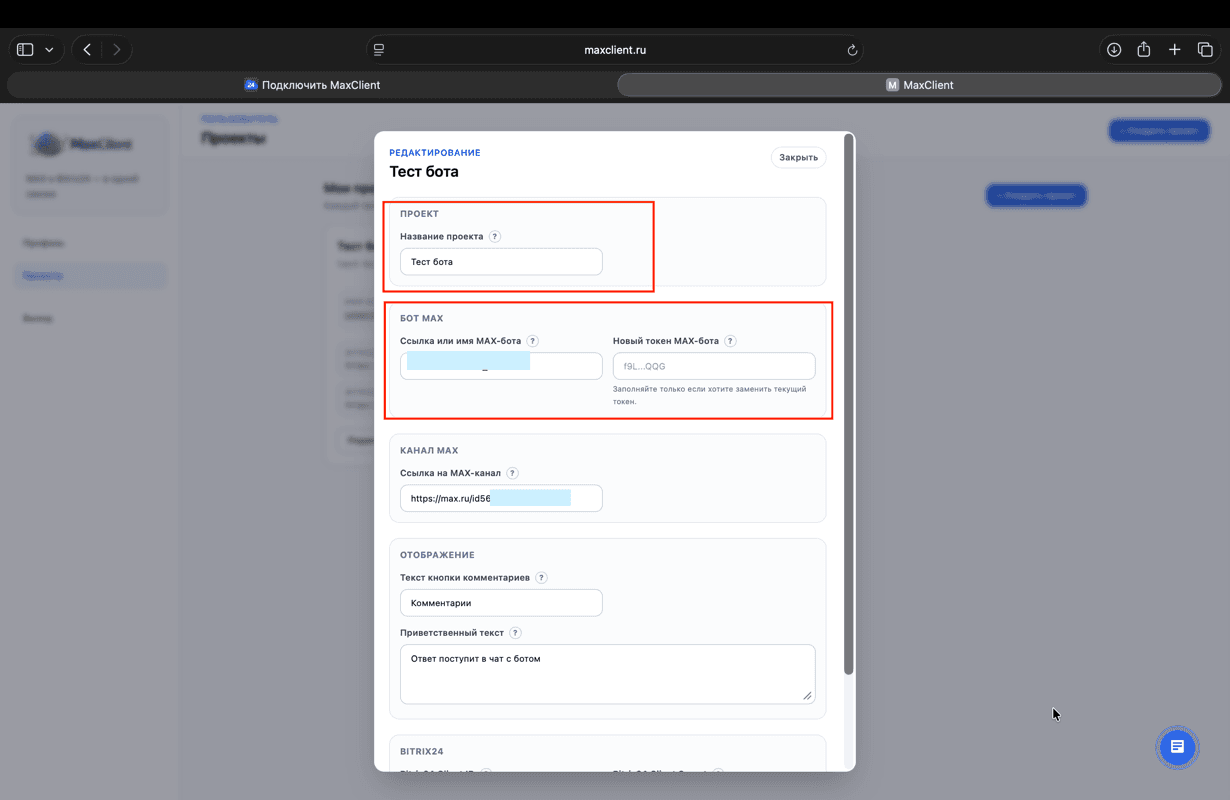Screen dimensions: 1230x800
Task: Click the Комментарии text input
Action: [x=501, y=603]
